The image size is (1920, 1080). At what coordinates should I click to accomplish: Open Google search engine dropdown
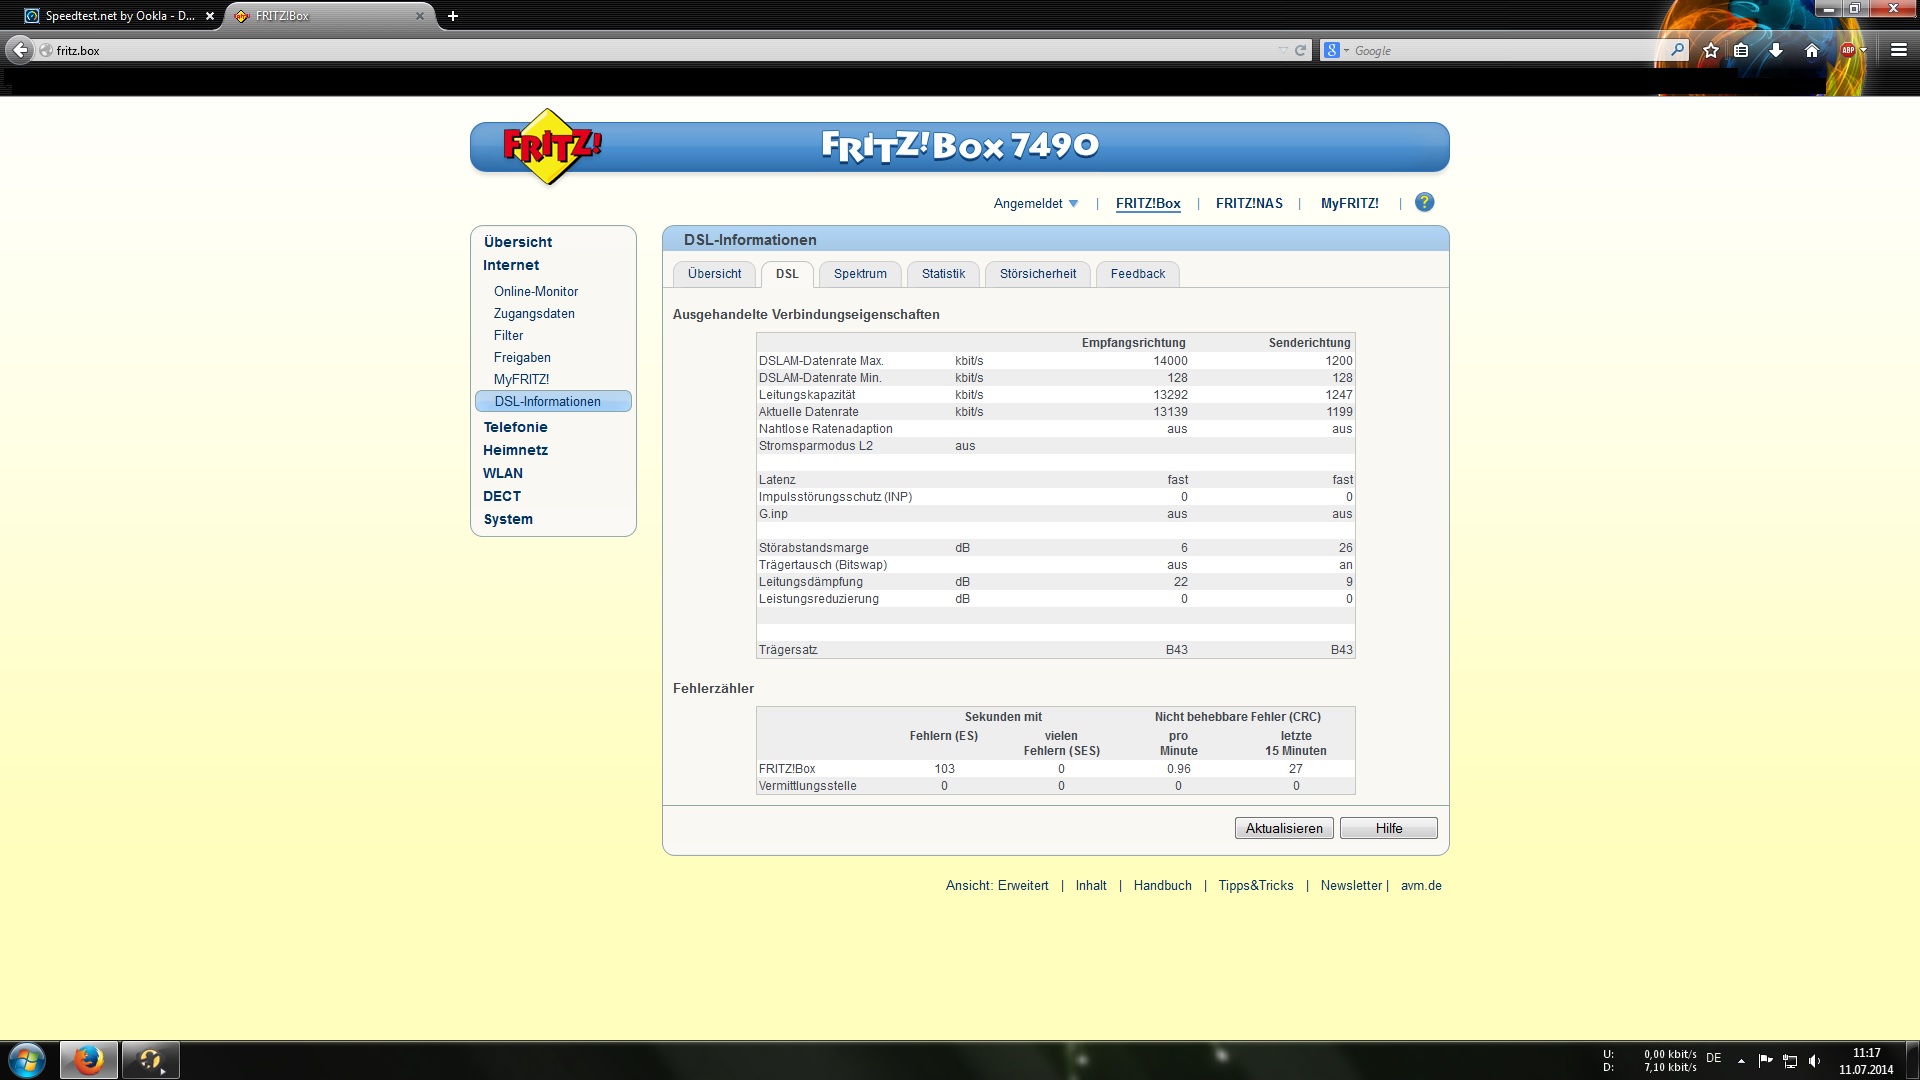pyautogui.click(x=1336, y=50)
